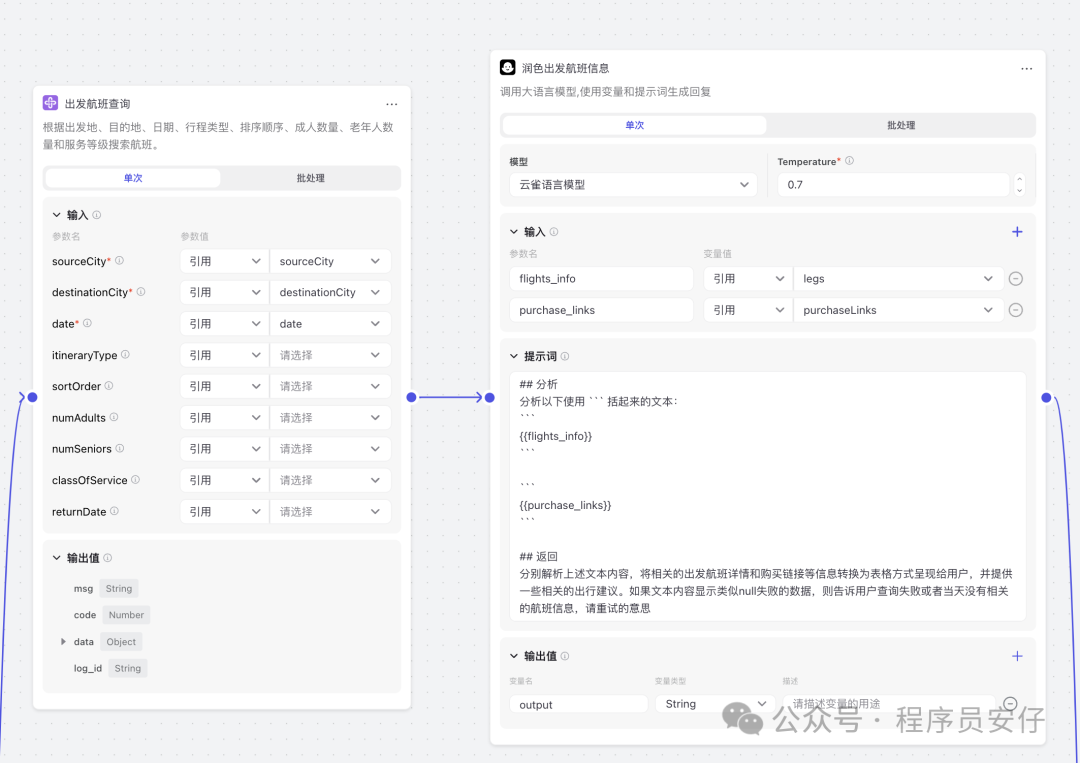Click the output variable name field
The image size is (1080, 763).
[x=578, y=704]
